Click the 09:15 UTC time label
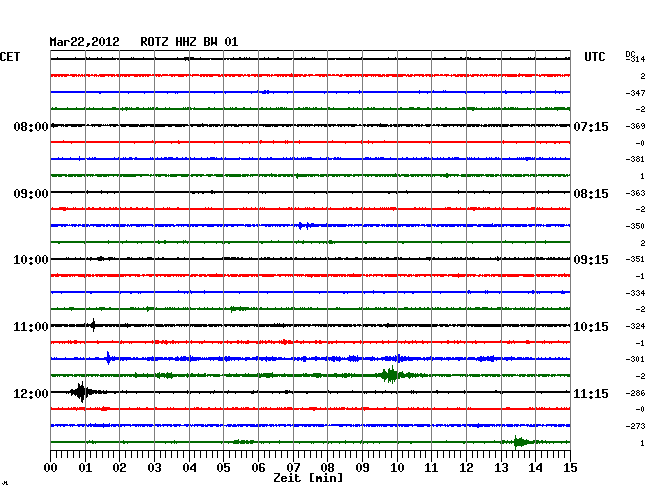The height and width of the screenshot is (494, 650). tap(591, 260)
